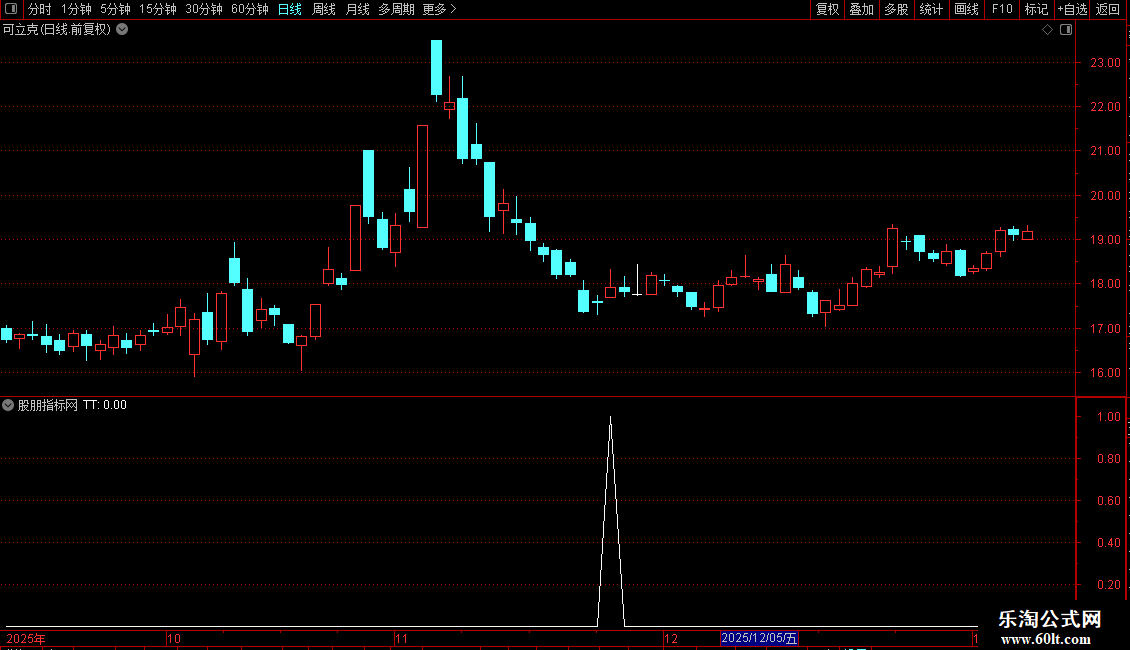Click the panel layout icon at top-left

coord(11,9)
